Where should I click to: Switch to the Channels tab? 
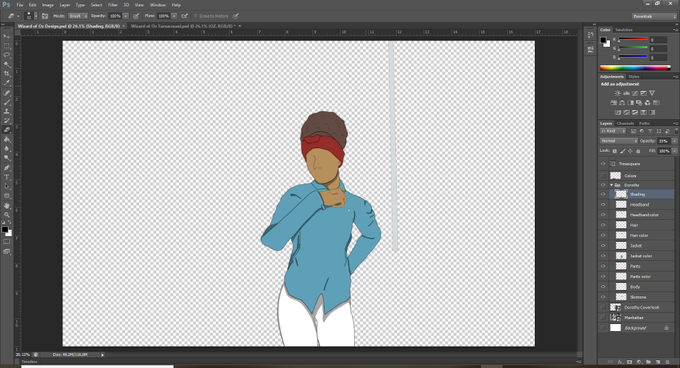(x=625, y=123)
